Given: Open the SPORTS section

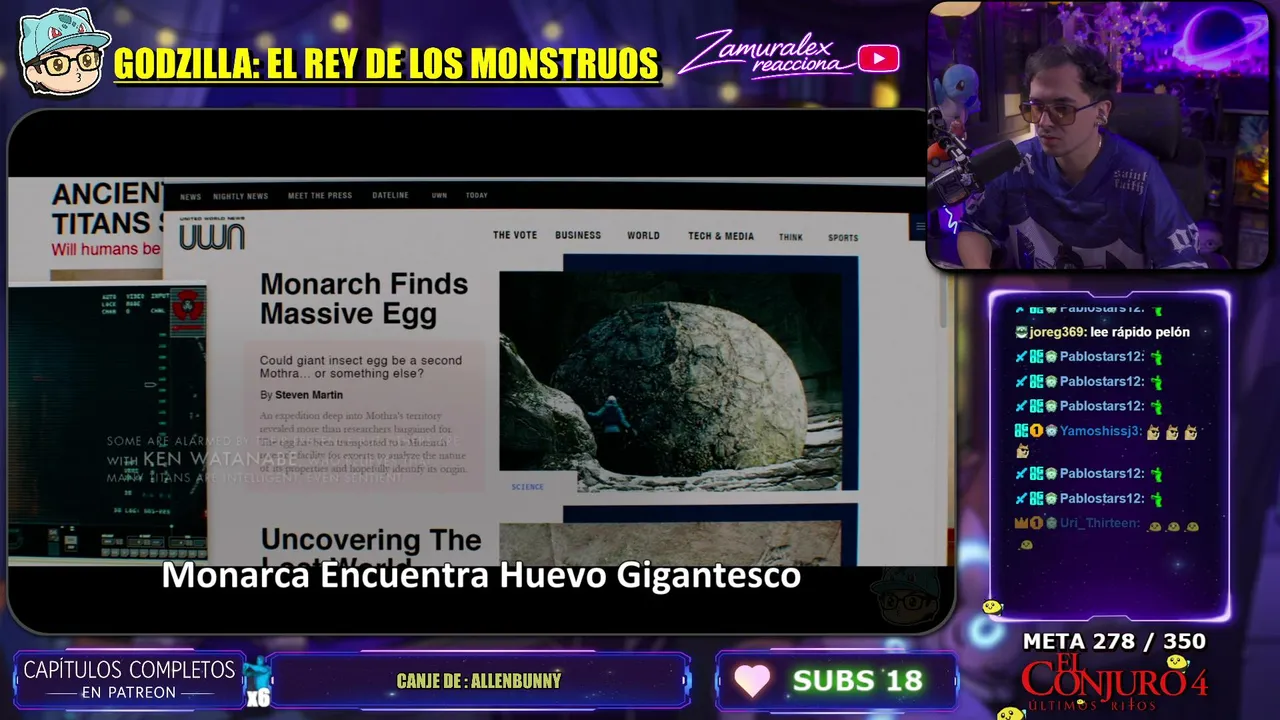Looking at the screenshot, I should (x=843, y=238).
